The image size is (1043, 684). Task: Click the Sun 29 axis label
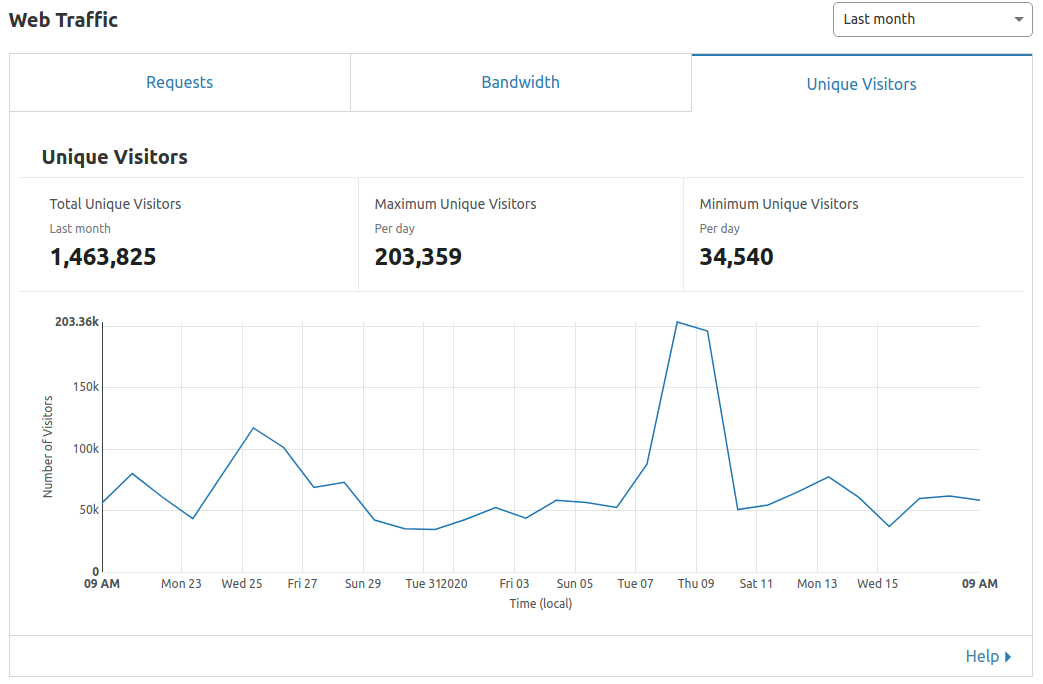point(363,584)
